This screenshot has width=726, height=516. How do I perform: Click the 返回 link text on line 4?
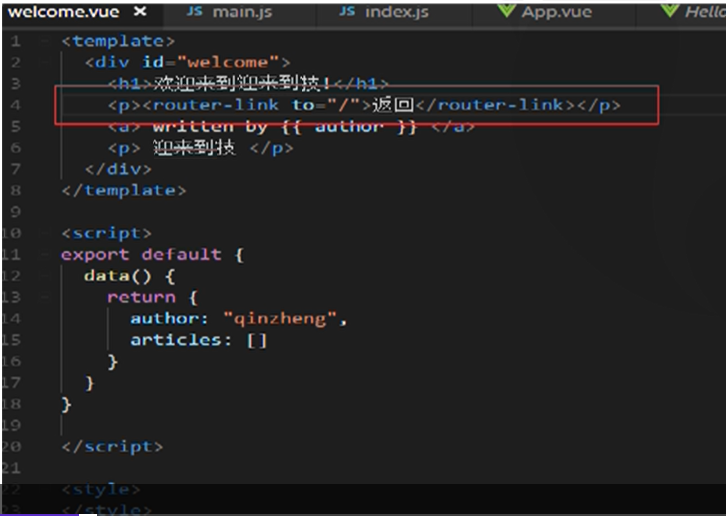click(x=393, y=105)
